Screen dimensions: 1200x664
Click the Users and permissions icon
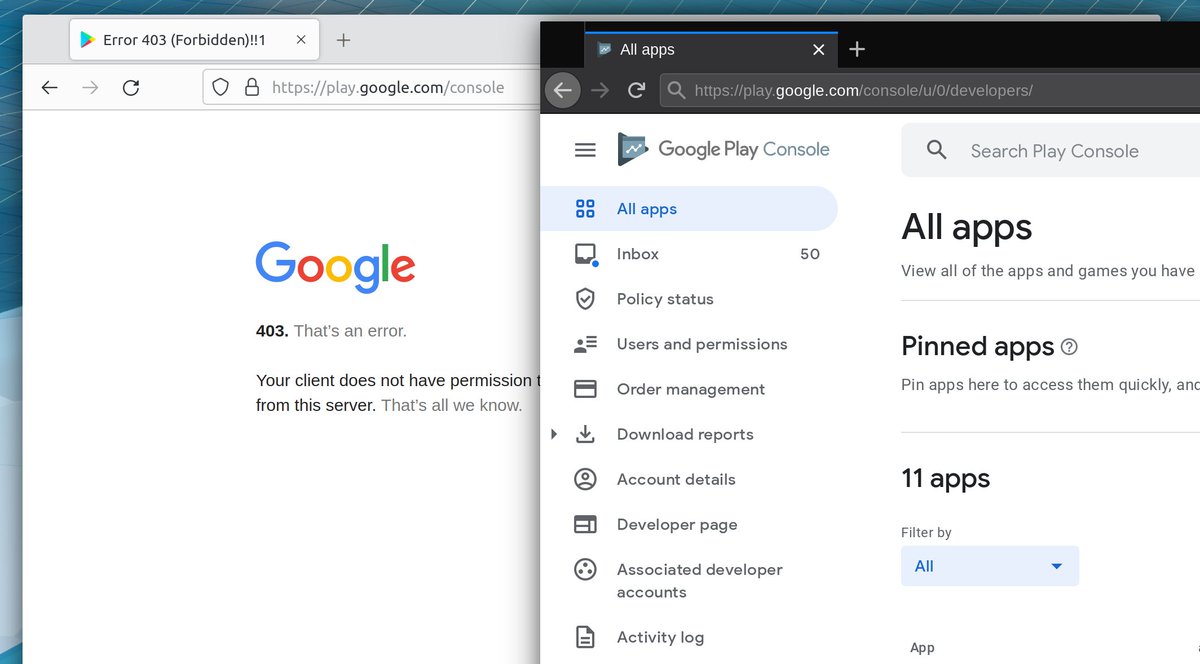tap(585, 344)
